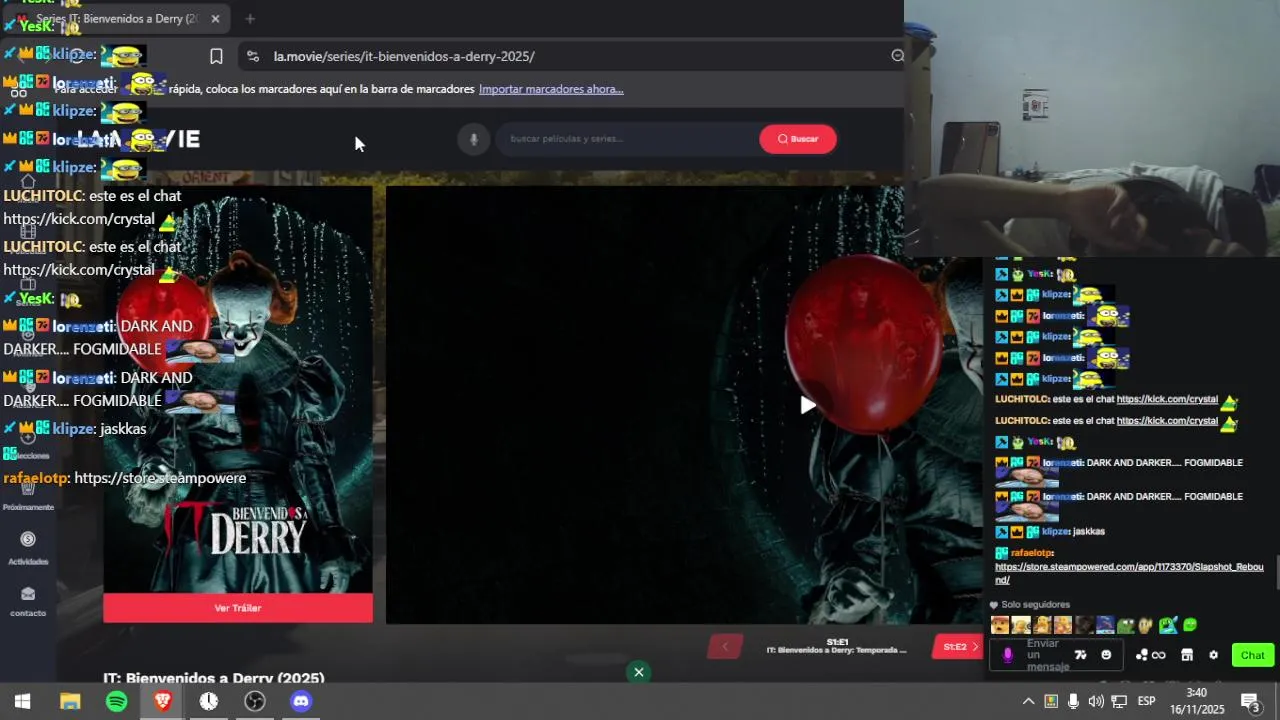Viewport: 1280px width, 720px height.
Task: Click the browser address bar URL
Action: point(404,56)
